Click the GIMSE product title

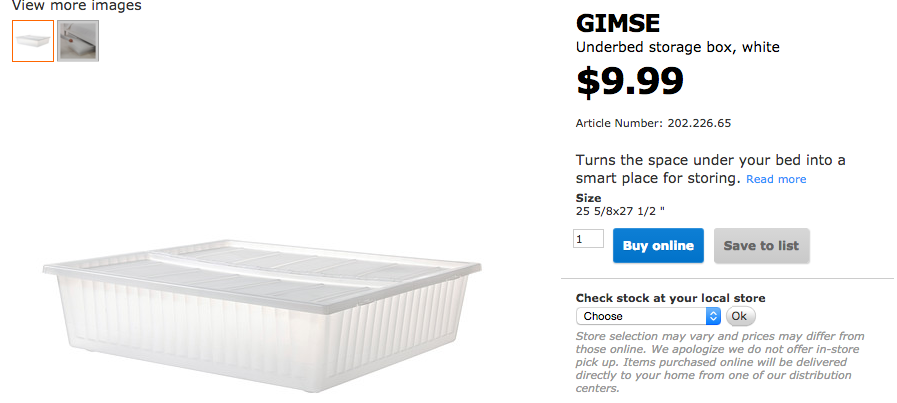coord(618,24)
